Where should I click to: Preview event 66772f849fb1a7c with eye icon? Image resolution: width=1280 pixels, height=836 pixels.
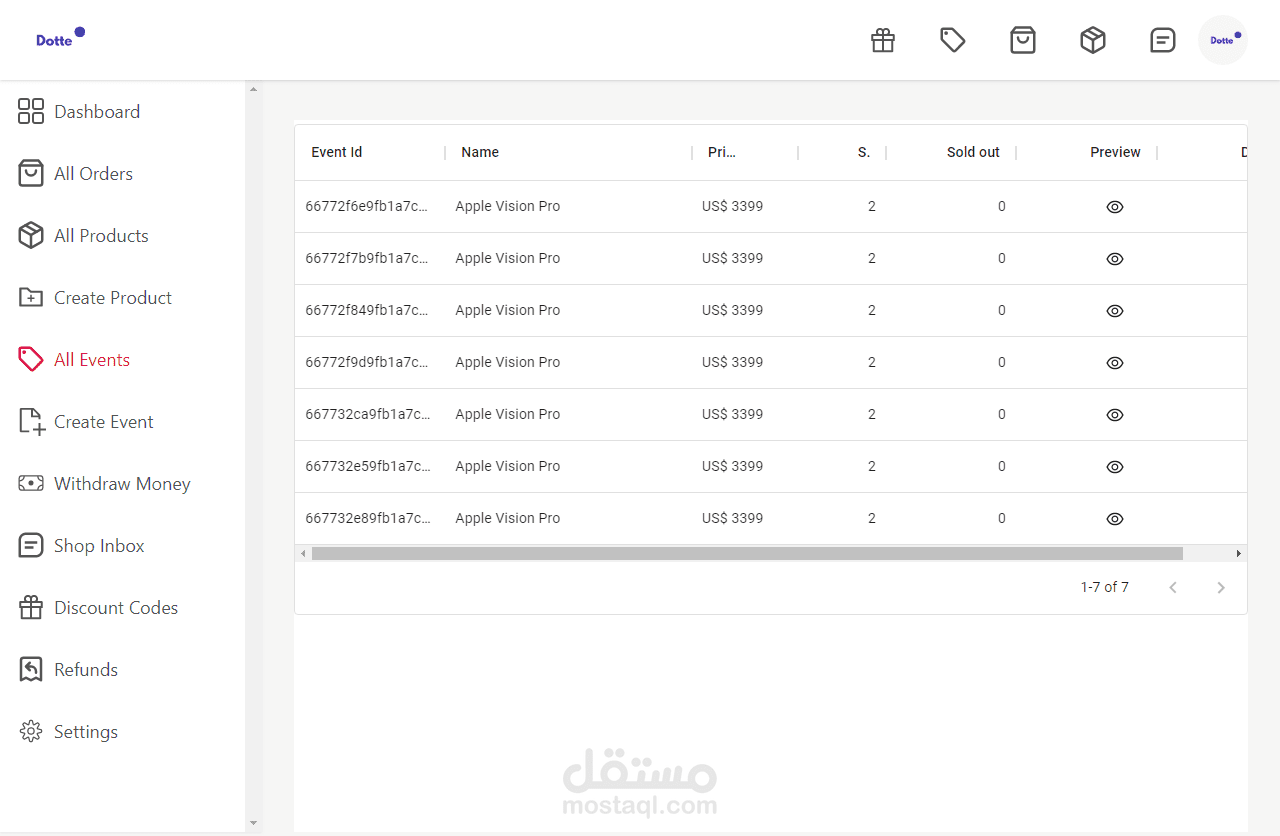[x=1115, y=311]
